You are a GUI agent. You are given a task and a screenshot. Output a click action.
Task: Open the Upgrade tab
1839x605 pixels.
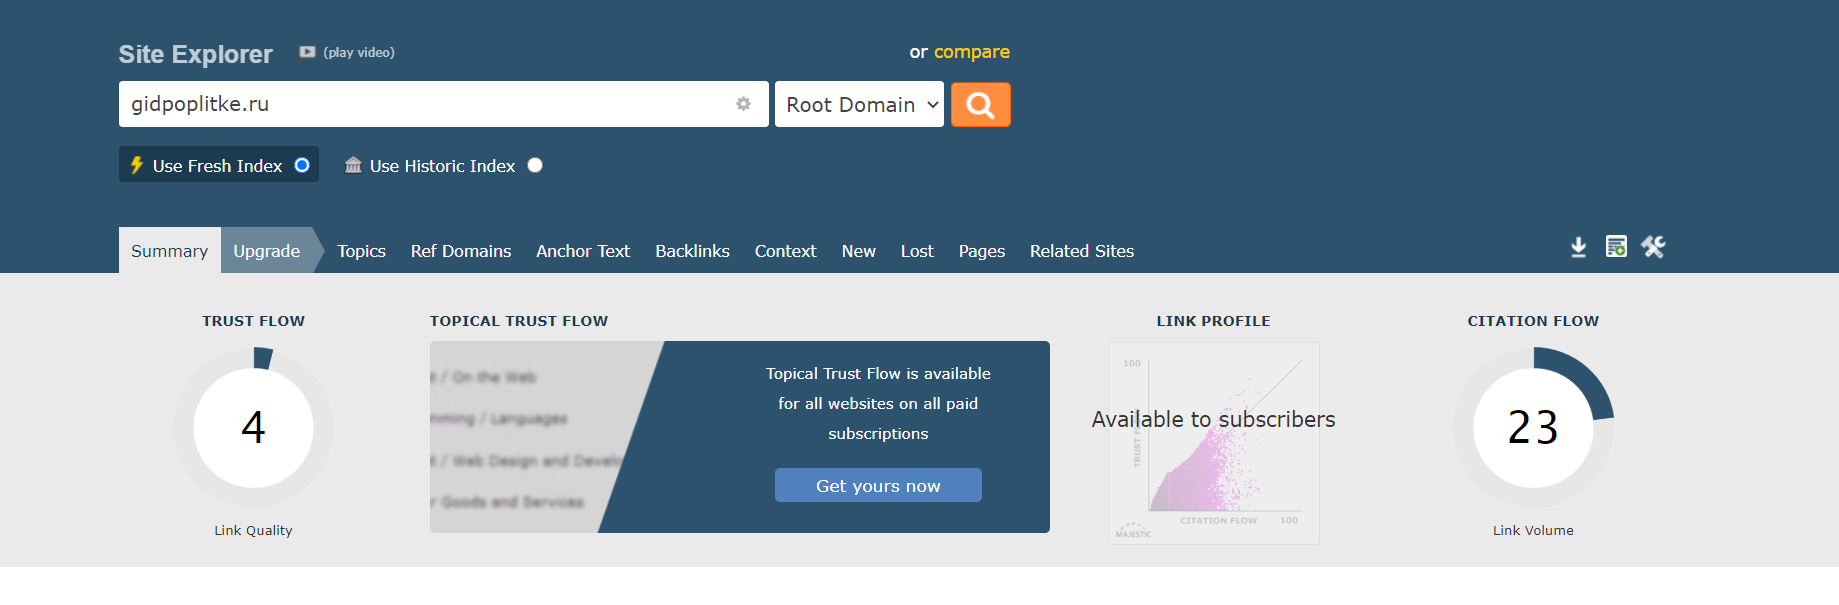click(267, 250)
